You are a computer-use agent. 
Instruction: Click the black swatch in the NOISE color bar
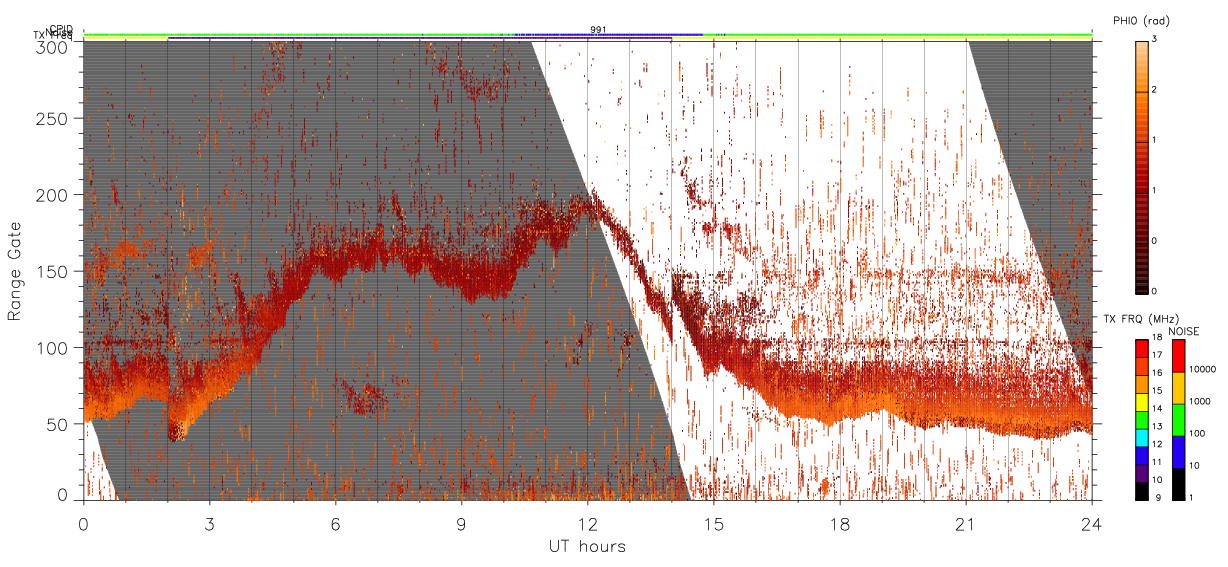1178,484
